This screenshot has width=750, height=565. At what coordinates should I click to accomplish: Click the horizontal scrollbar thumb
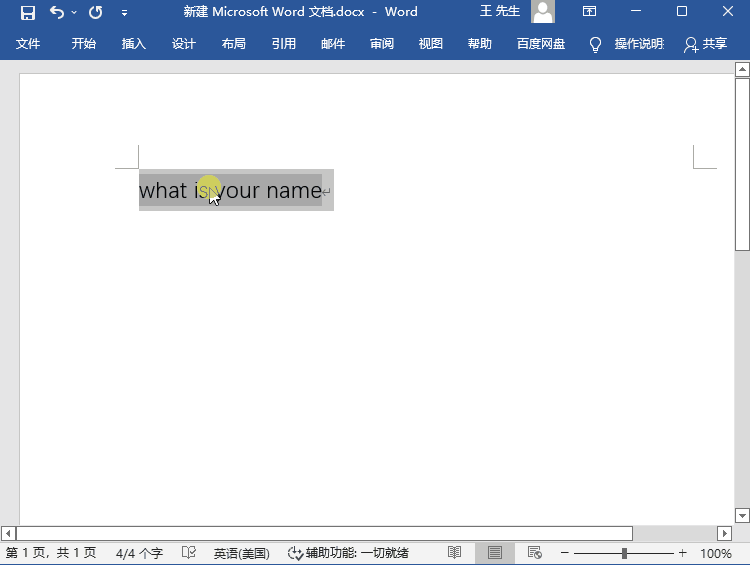click(x=324, y=533)
